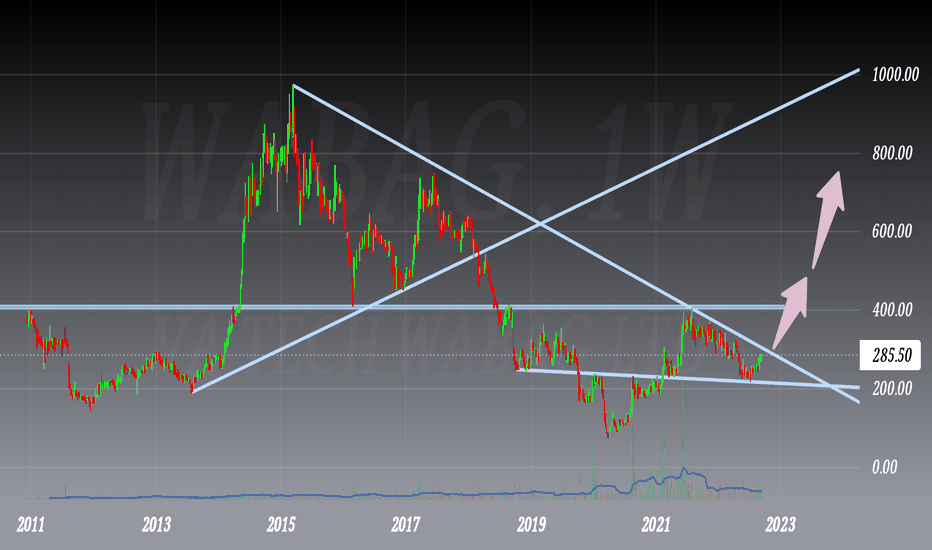Click the 2021 time axis label
The width and height of the screenshot is (932, 550).
[x=656, y=524]
